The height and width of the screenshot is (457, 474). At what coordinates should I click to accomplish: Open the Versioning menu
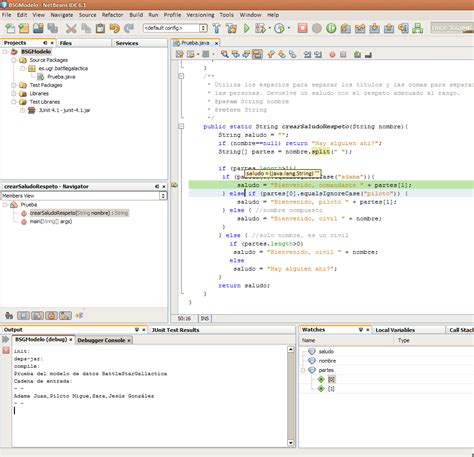coord(200,15)
